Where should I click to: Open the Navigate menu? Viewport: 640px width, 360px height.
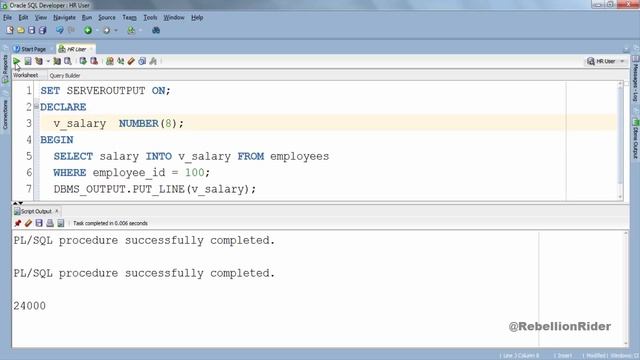[x=64, y=18]
